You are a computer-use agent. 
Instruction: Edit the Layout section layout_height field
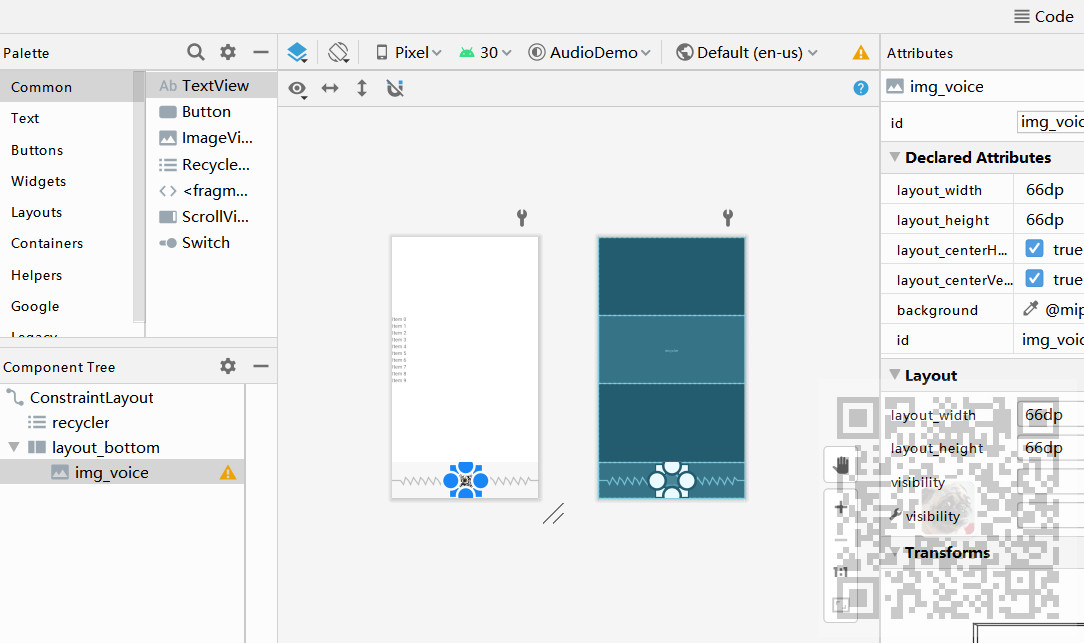point(1050,448)
